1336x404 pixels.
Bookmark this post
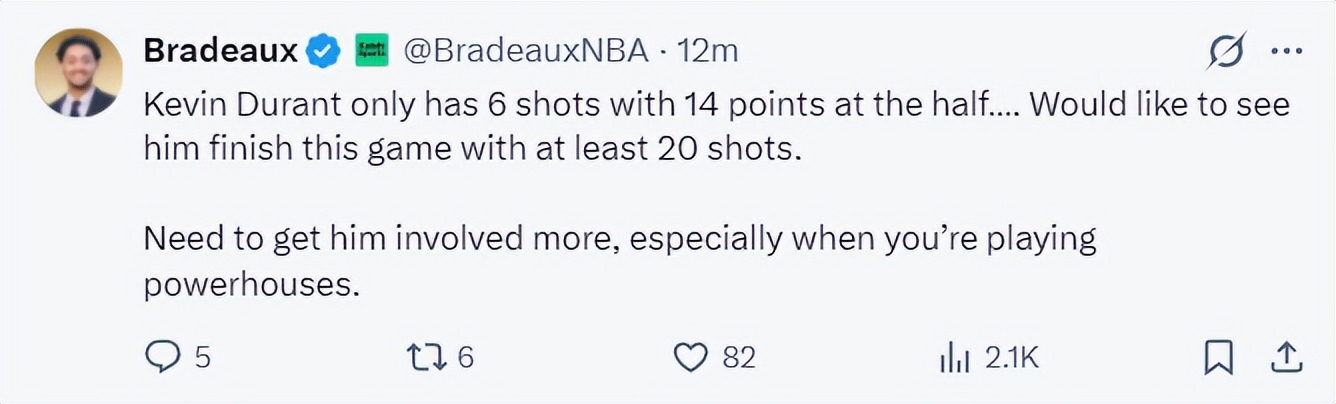(x=1218, y=357)
